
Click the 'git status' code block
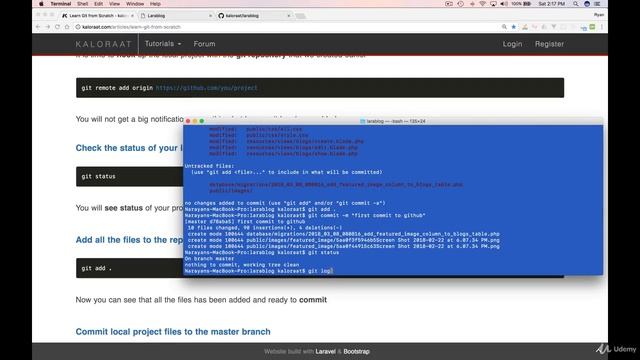click(129, 176)
